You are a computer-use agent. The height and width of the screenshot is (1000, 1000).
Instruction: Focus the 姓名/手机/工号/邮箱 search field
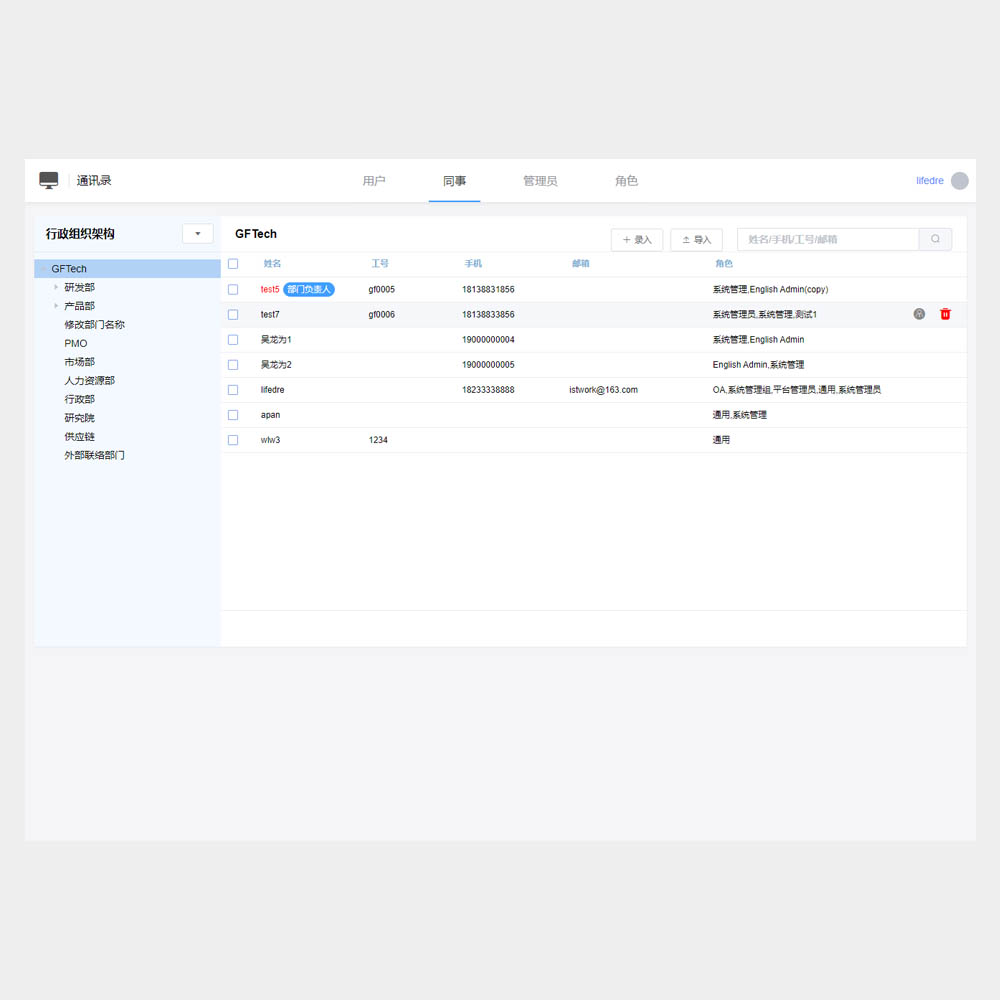tap(827, 240)
